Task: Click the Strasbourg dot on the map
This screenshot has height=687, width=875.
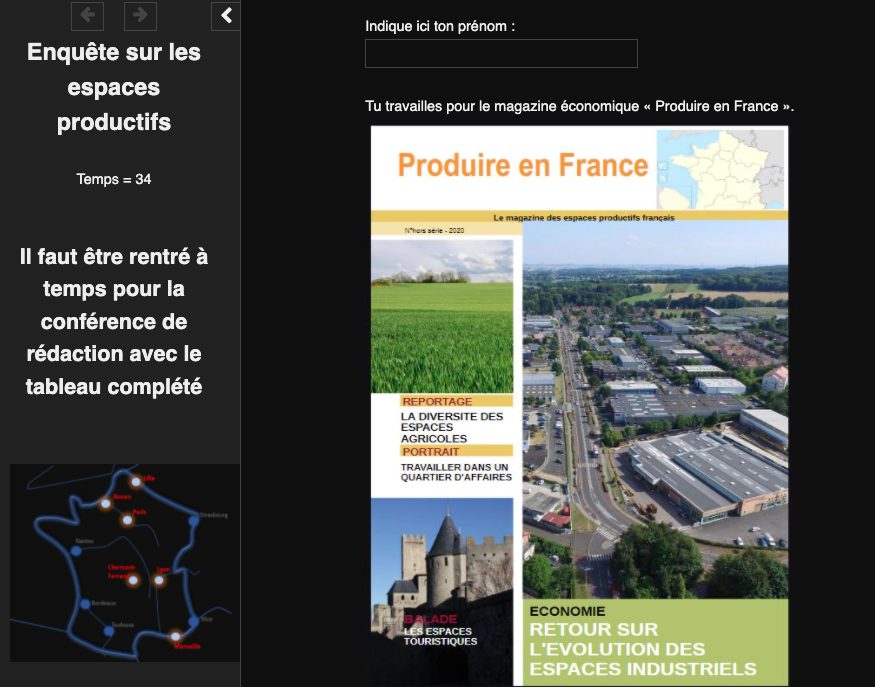Action: pyautogui.click(x=193, y=519)
